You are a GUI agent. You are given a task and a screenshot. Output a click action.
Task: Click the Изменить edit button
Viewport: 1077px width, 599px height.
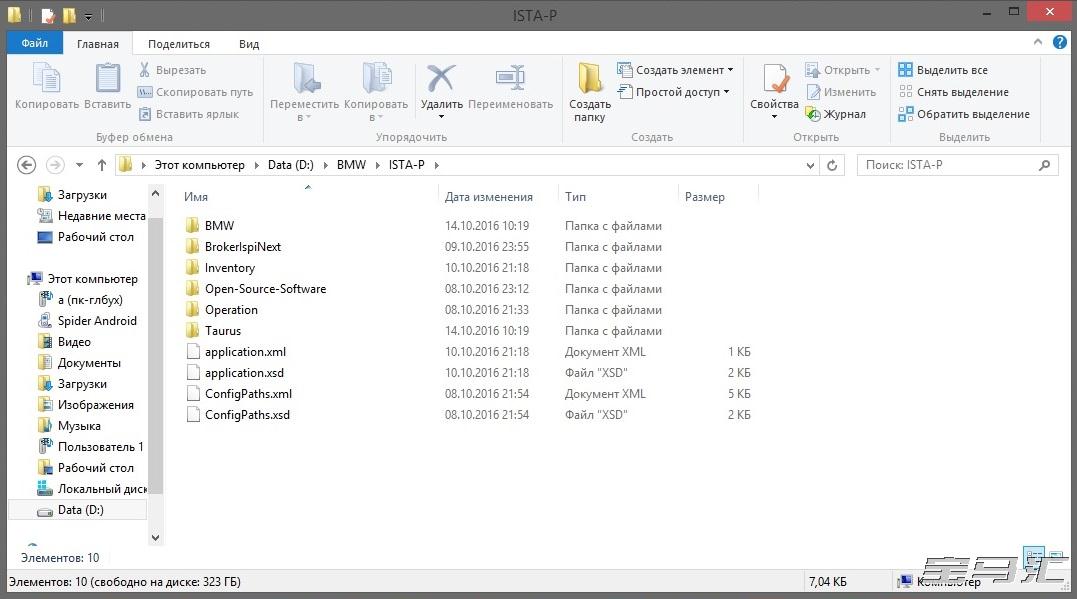[x=841, y=92]
